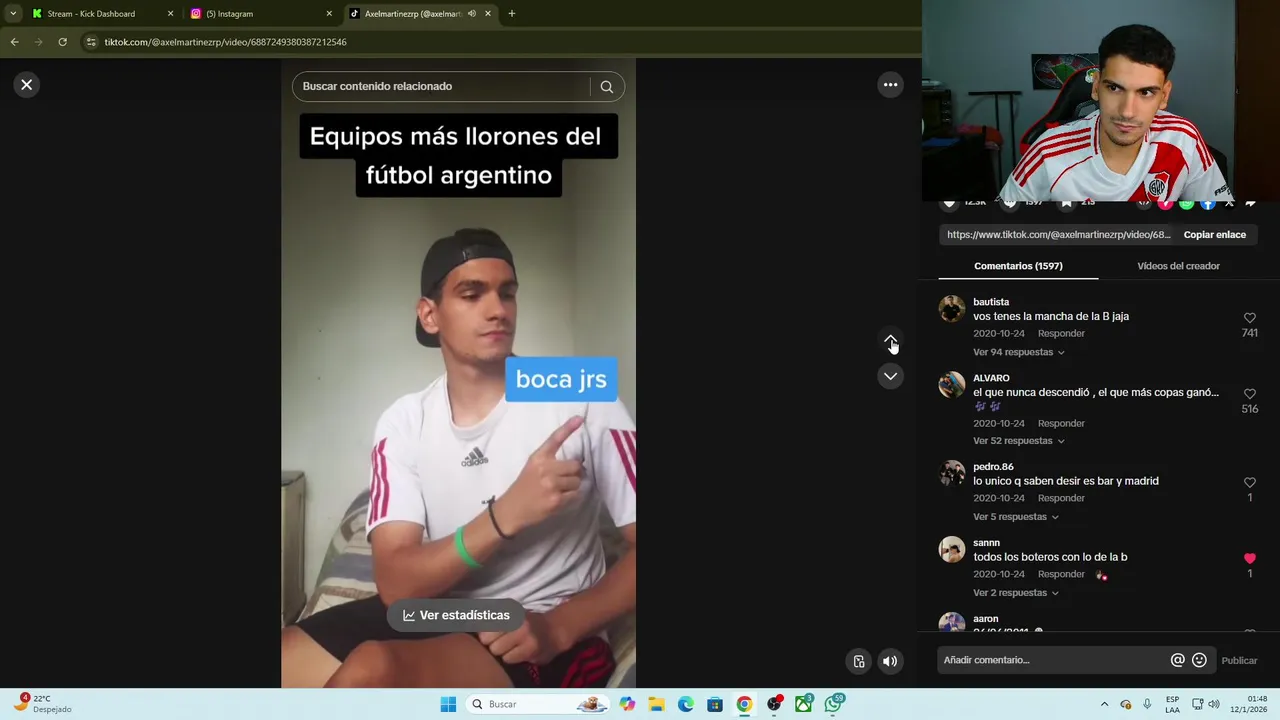Expand Ver 52 respuestas

click(1018, 441)
